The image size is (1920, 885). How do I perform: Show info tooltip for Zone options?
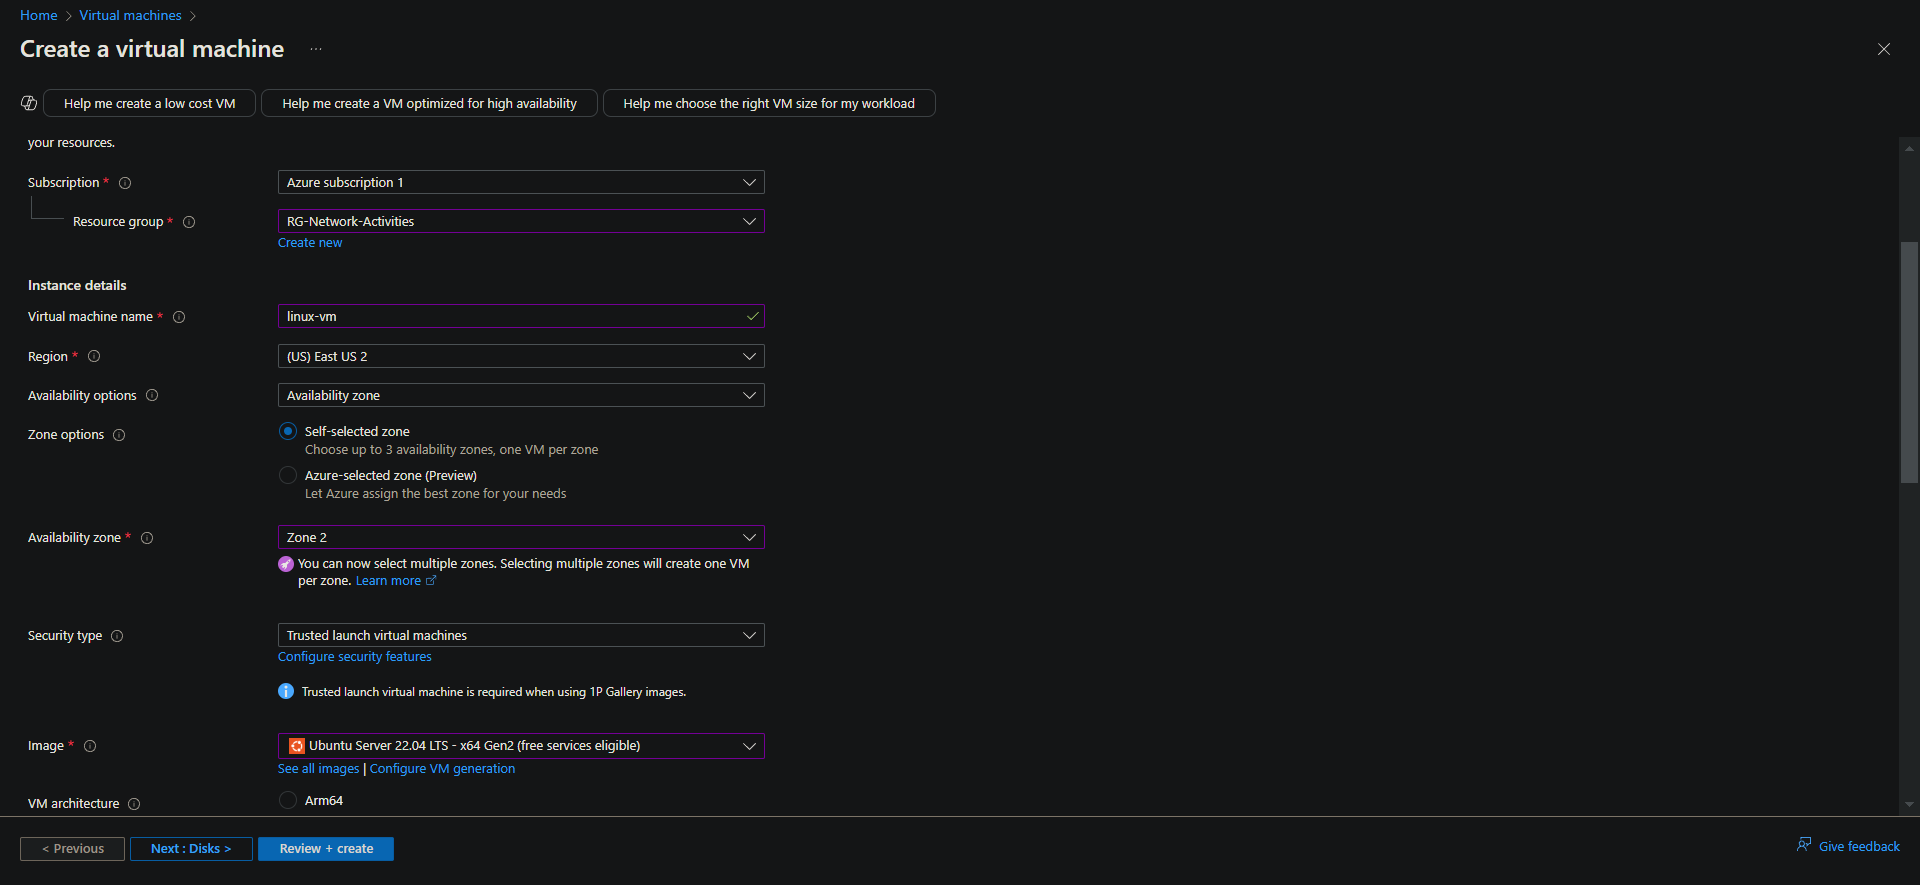pos(119,435)
